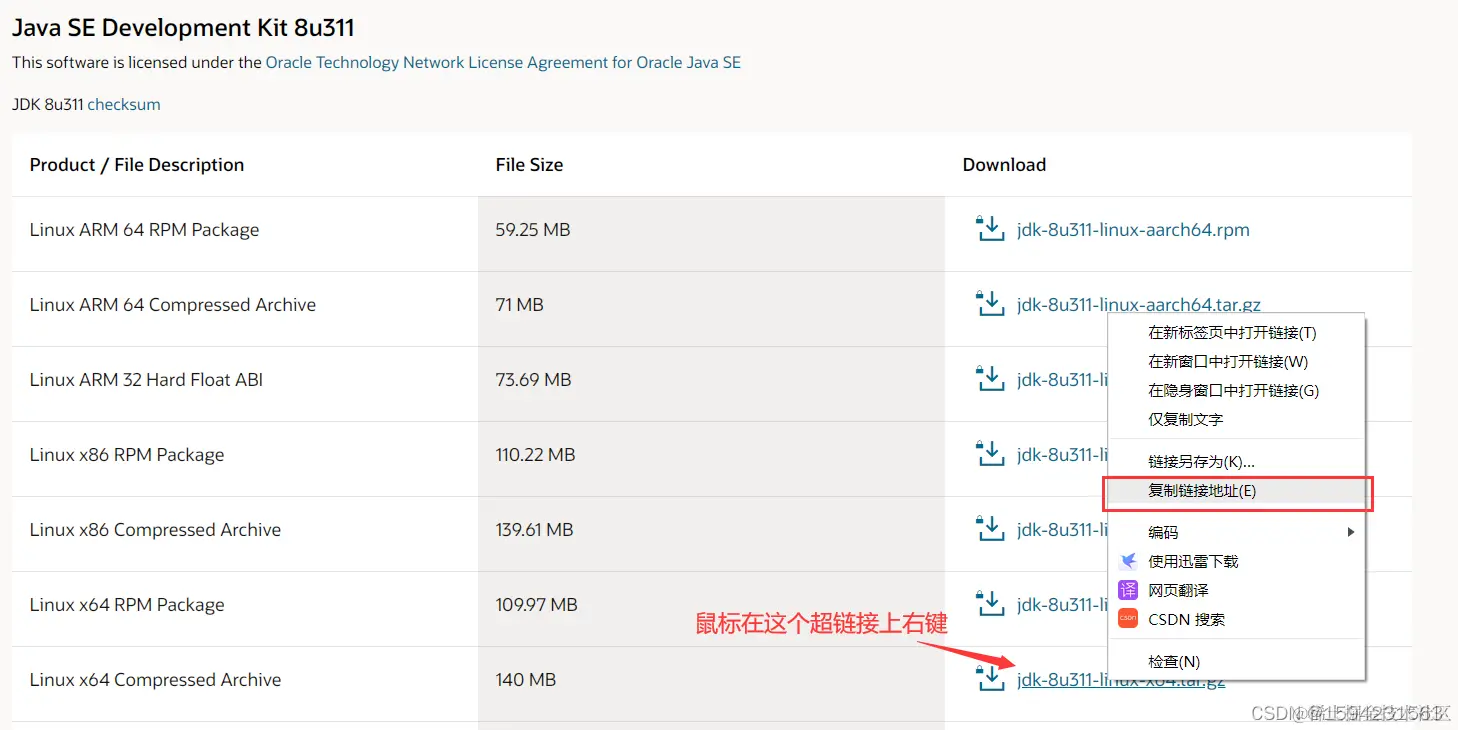
Task: Click Linux ARM 64 RPM Package text
Action: 144,230
